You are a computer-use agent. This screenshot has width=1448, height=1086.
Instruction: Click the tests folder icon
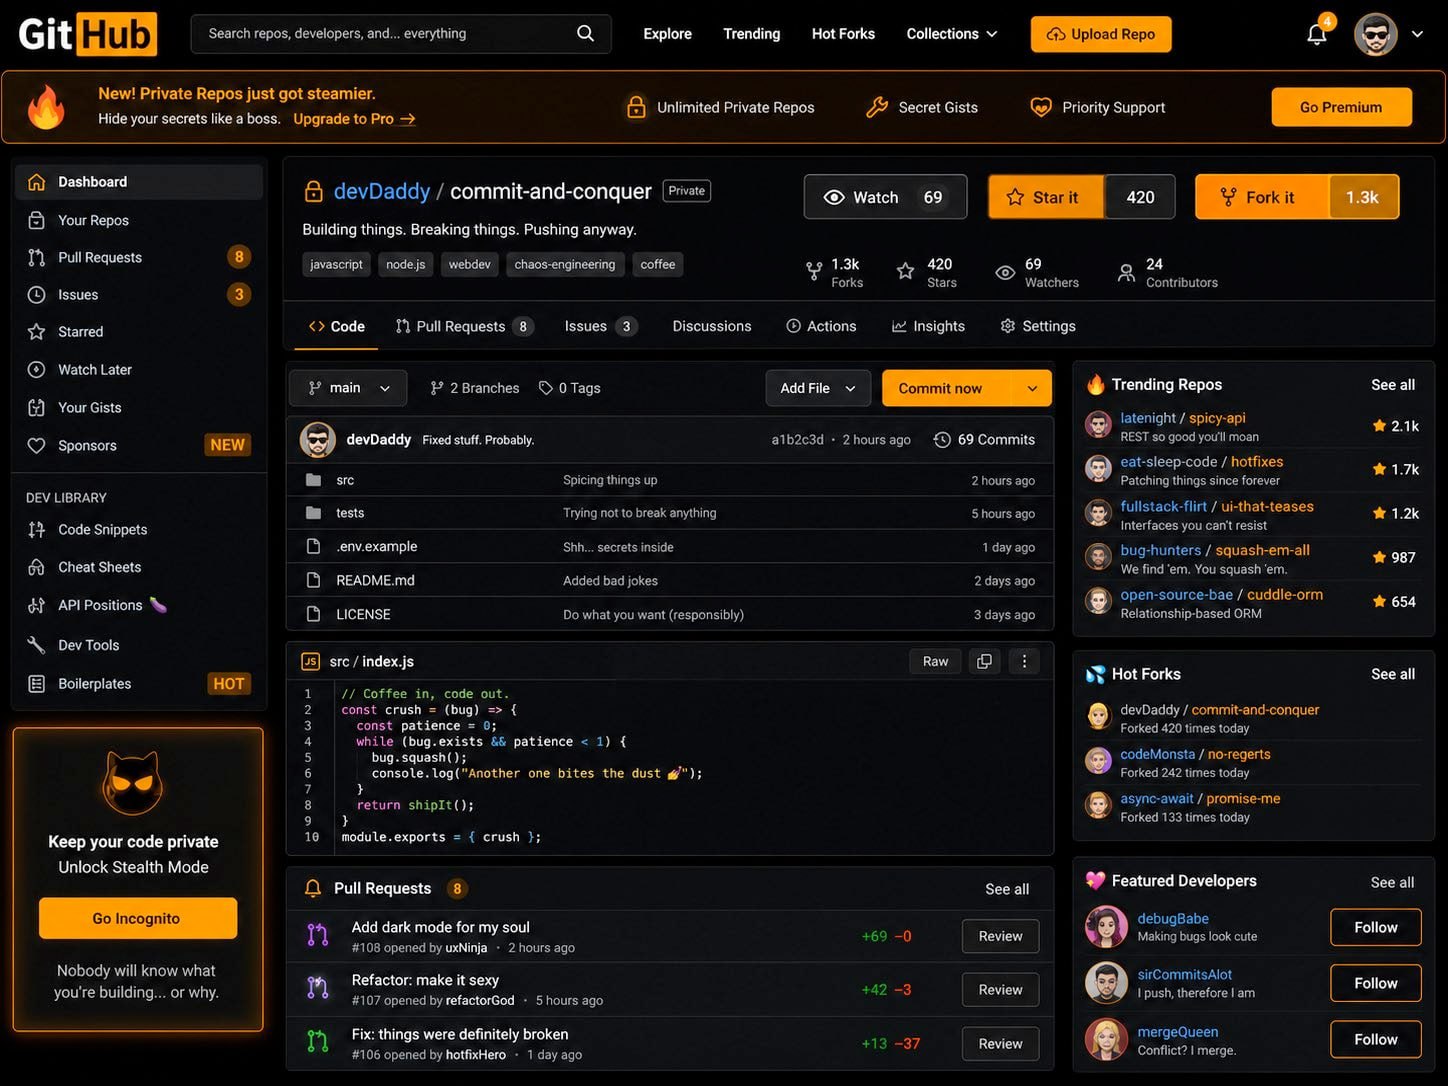click(313, 513)
